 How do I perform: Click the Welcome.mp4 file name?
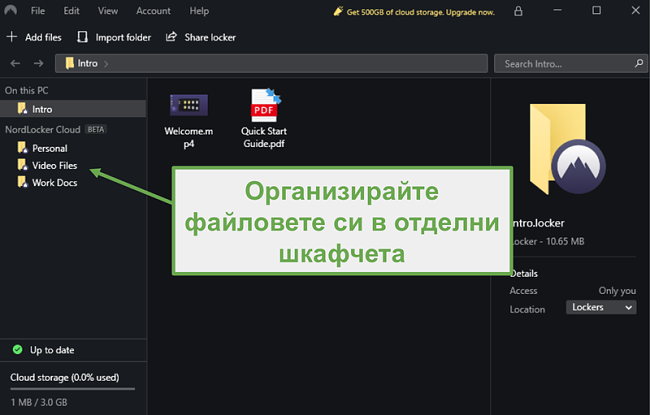(189, 137)
